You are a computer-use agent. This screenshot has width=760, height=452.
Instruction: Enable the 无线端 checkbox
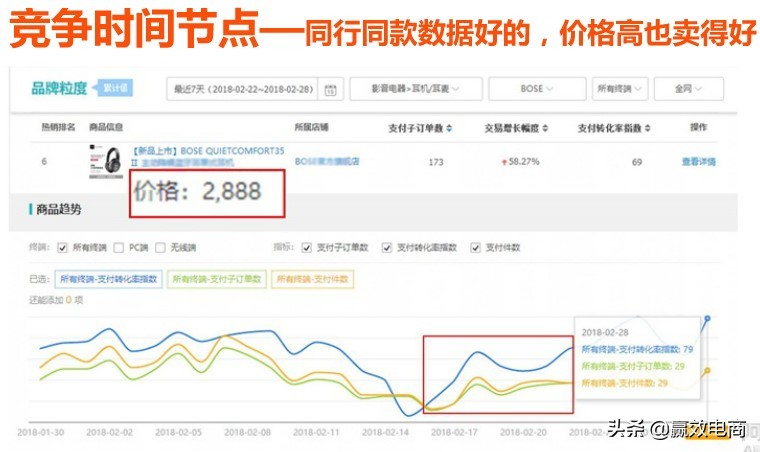[160, 248]
